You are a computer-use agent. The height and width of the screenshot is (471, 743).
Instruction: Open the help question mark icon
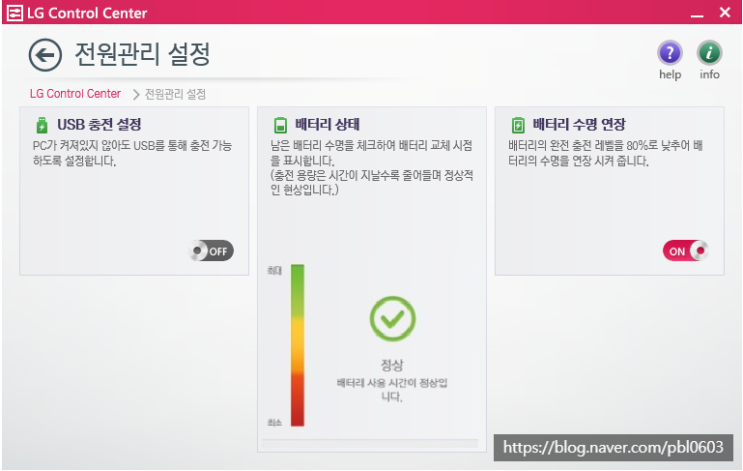(x=670, y=53)
